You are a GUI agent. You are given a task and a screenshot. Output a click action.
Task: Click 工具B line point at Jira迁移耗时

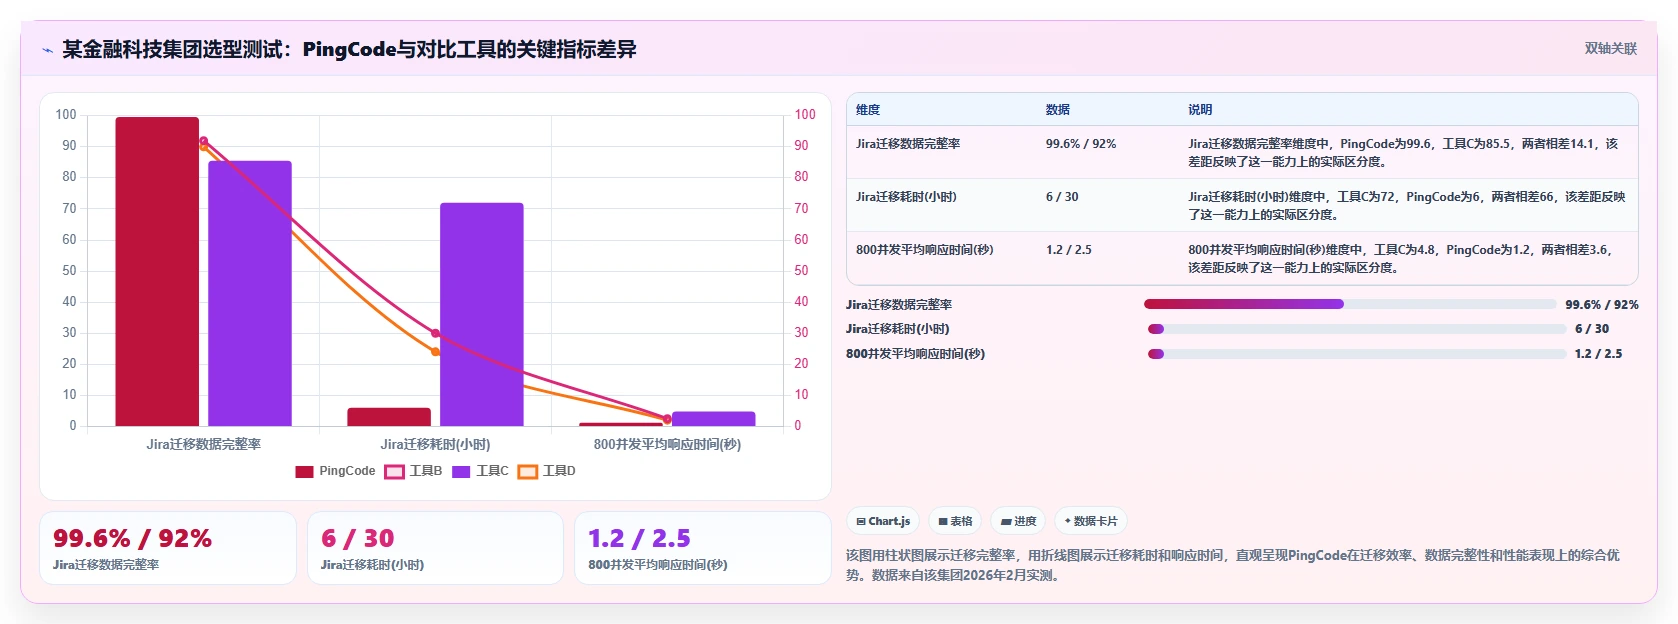click(x=435, y=333)
